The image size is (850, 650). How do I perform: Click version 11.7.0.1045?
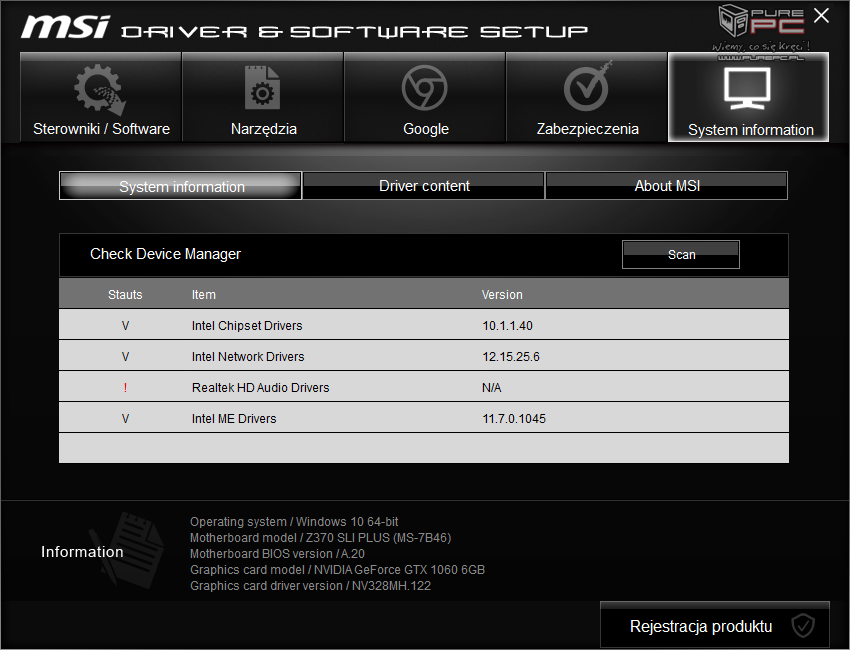514,419
